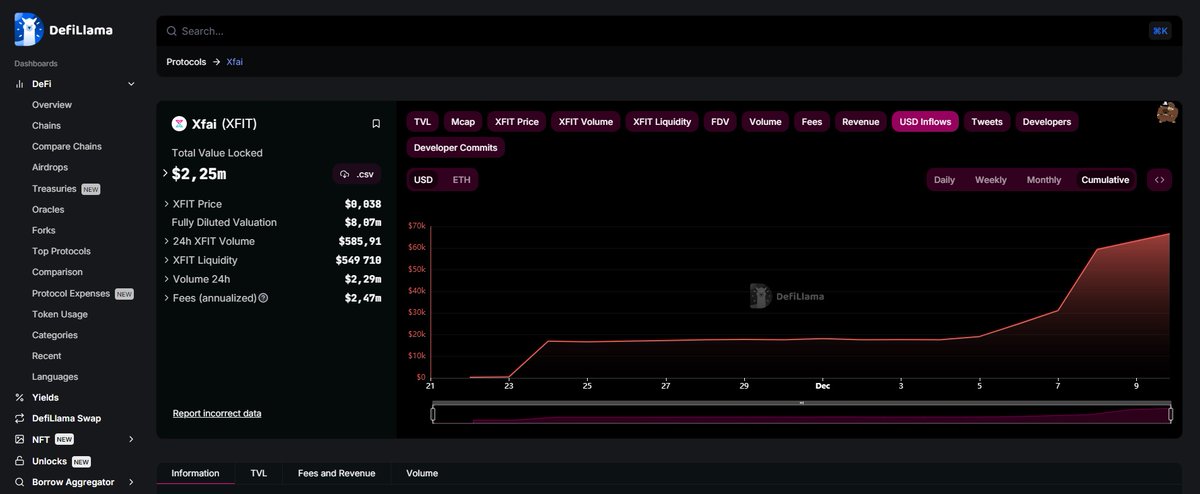
Task: Click Report incorrect data link
Action: [x=217, y=413]
